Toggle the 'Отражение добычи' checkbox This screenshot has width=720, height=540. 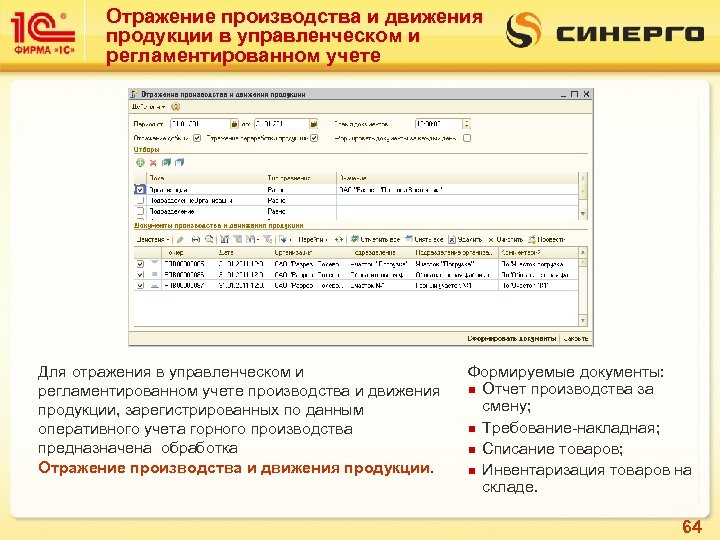197,138
